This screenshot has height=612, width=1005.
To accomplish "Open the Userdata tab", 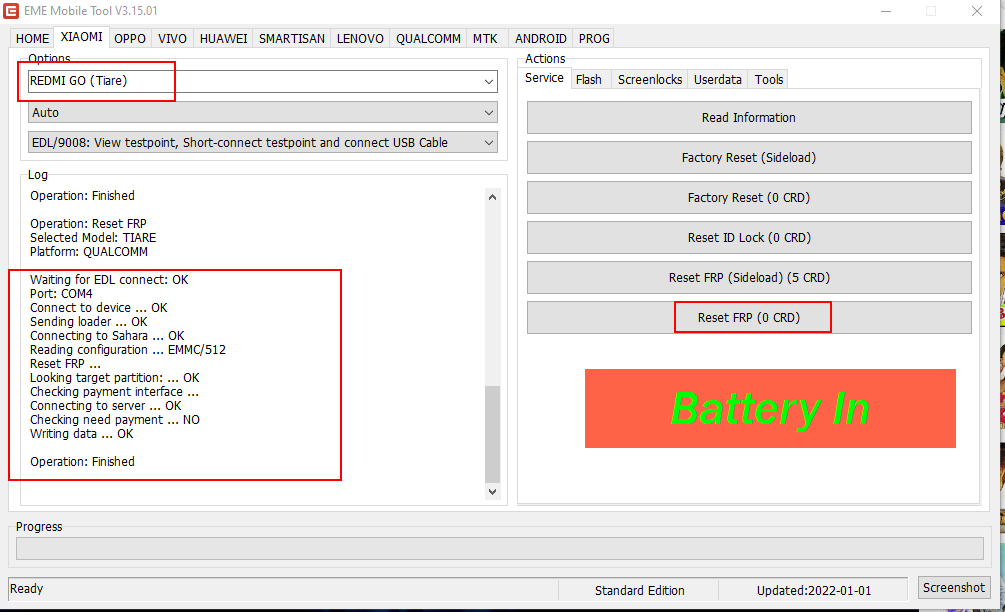I will 717,79.
